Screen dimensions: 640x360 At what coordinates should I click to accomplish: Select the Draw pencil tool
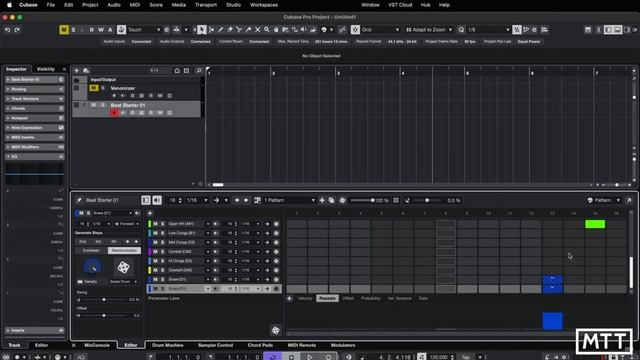pos(220,30)
